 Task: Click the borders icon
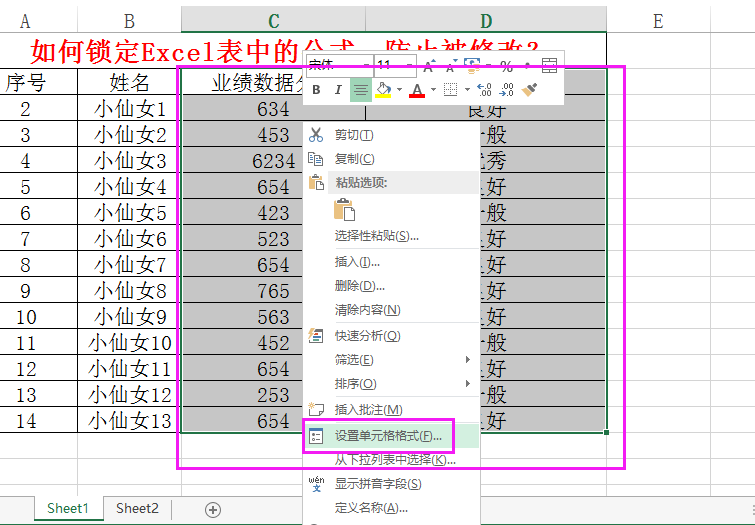point(450,90)
